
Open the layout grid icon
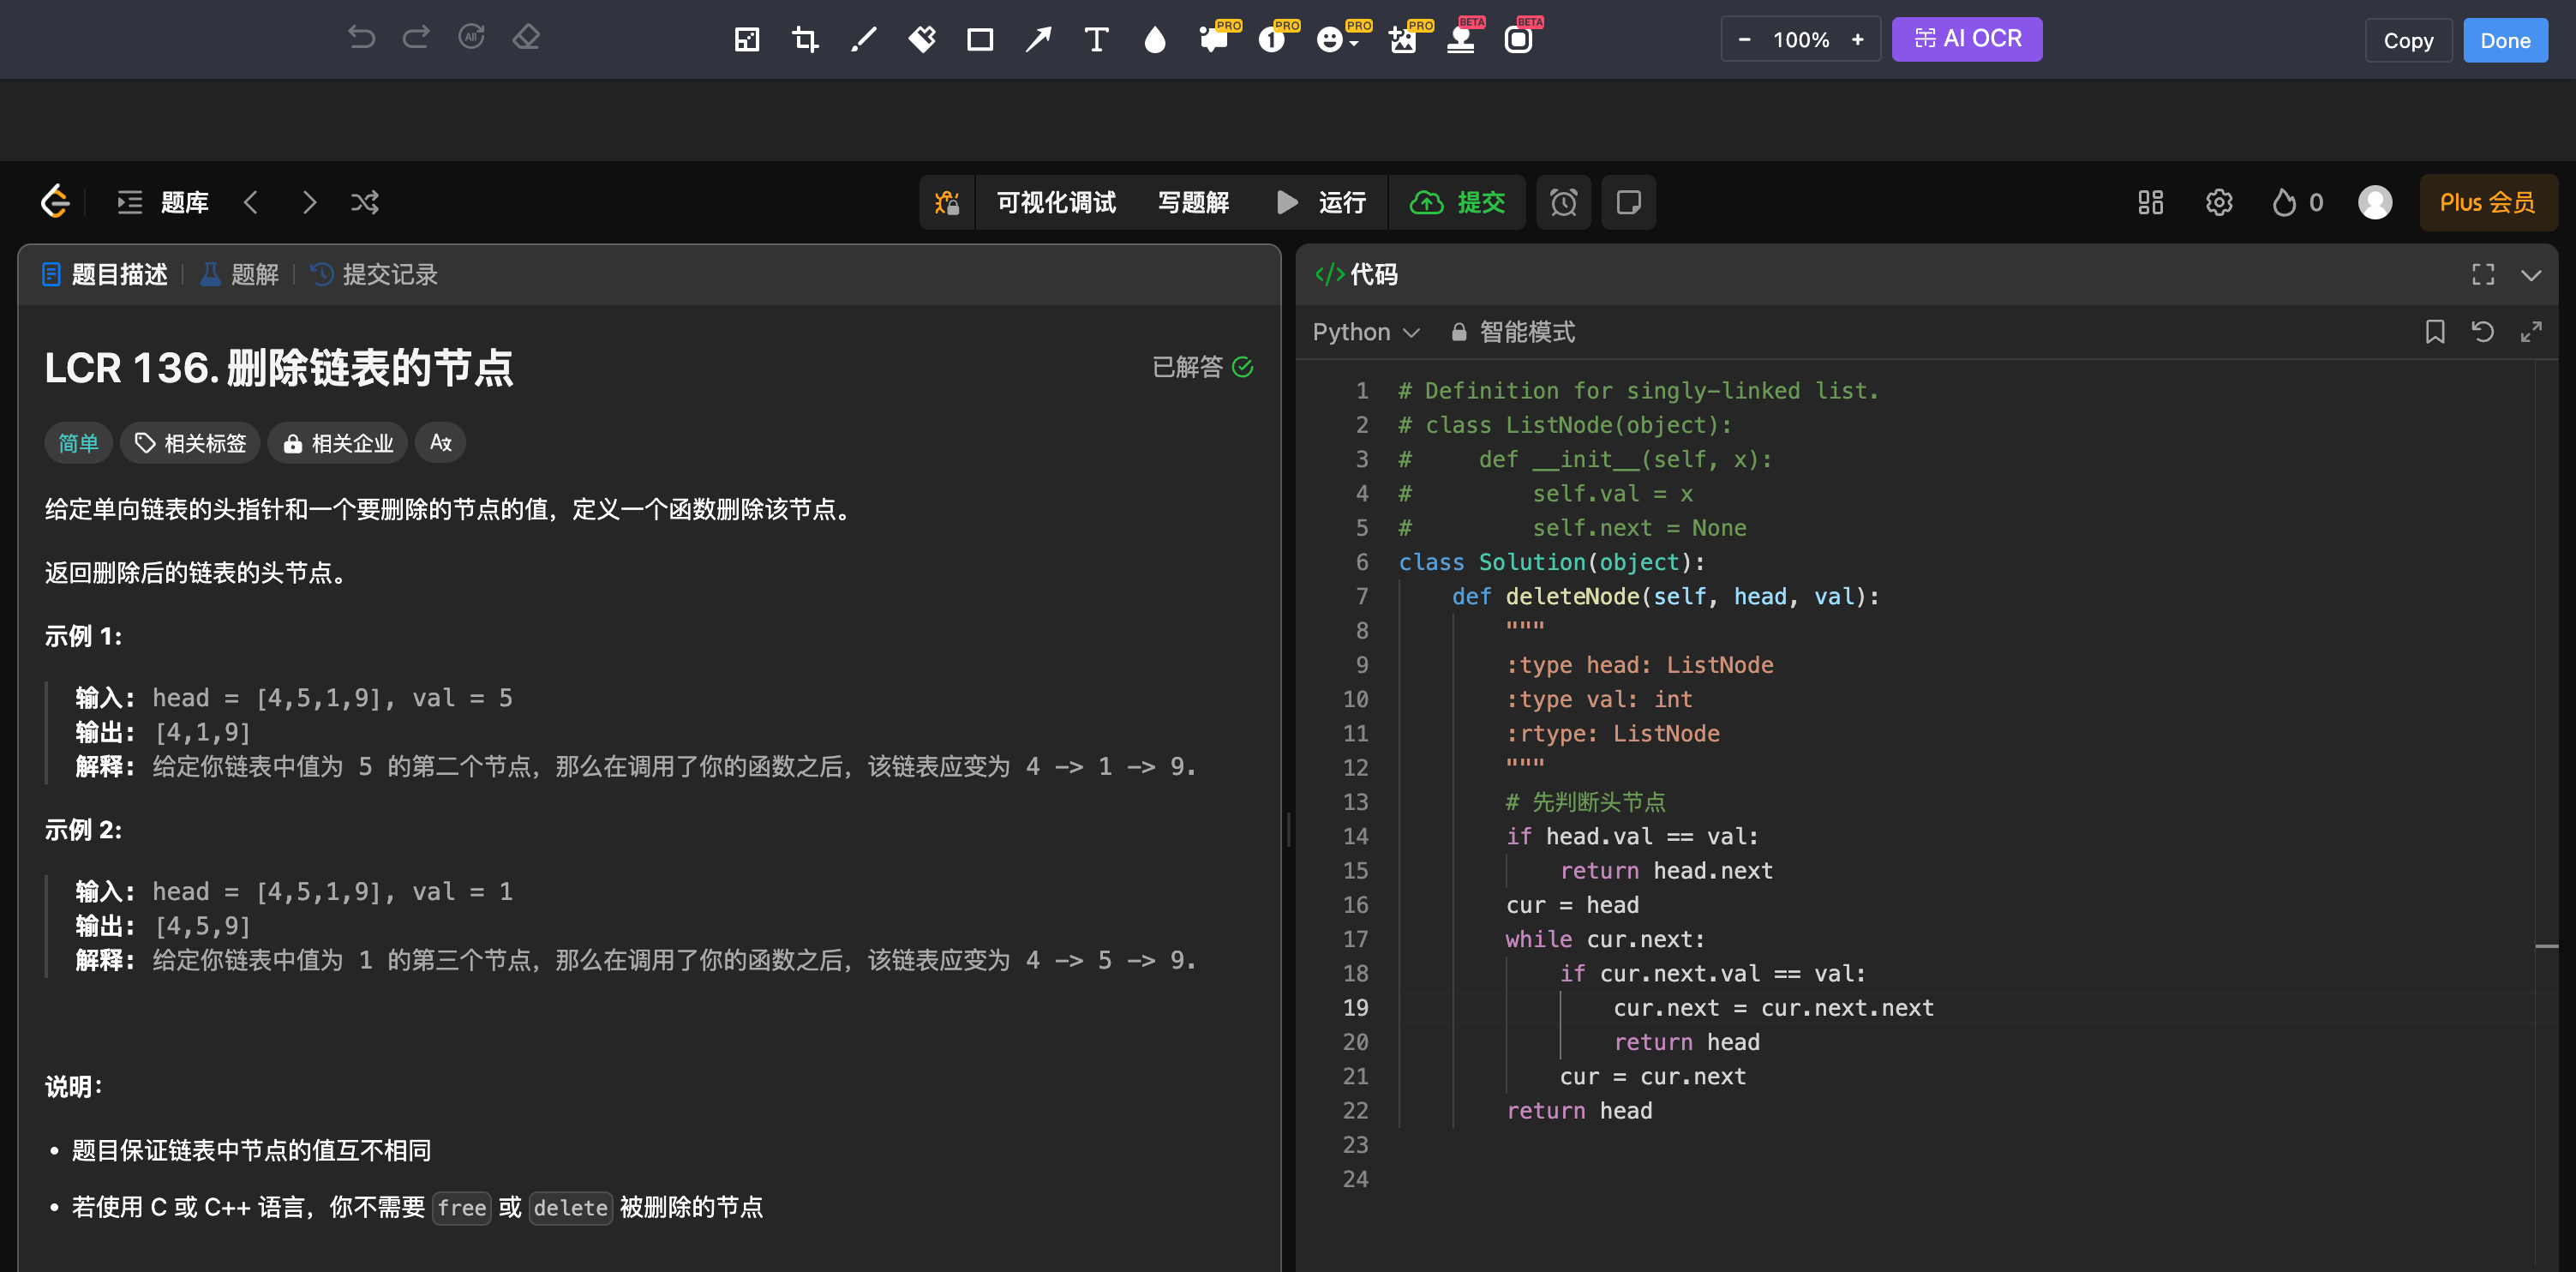[x=2150, y=202]
